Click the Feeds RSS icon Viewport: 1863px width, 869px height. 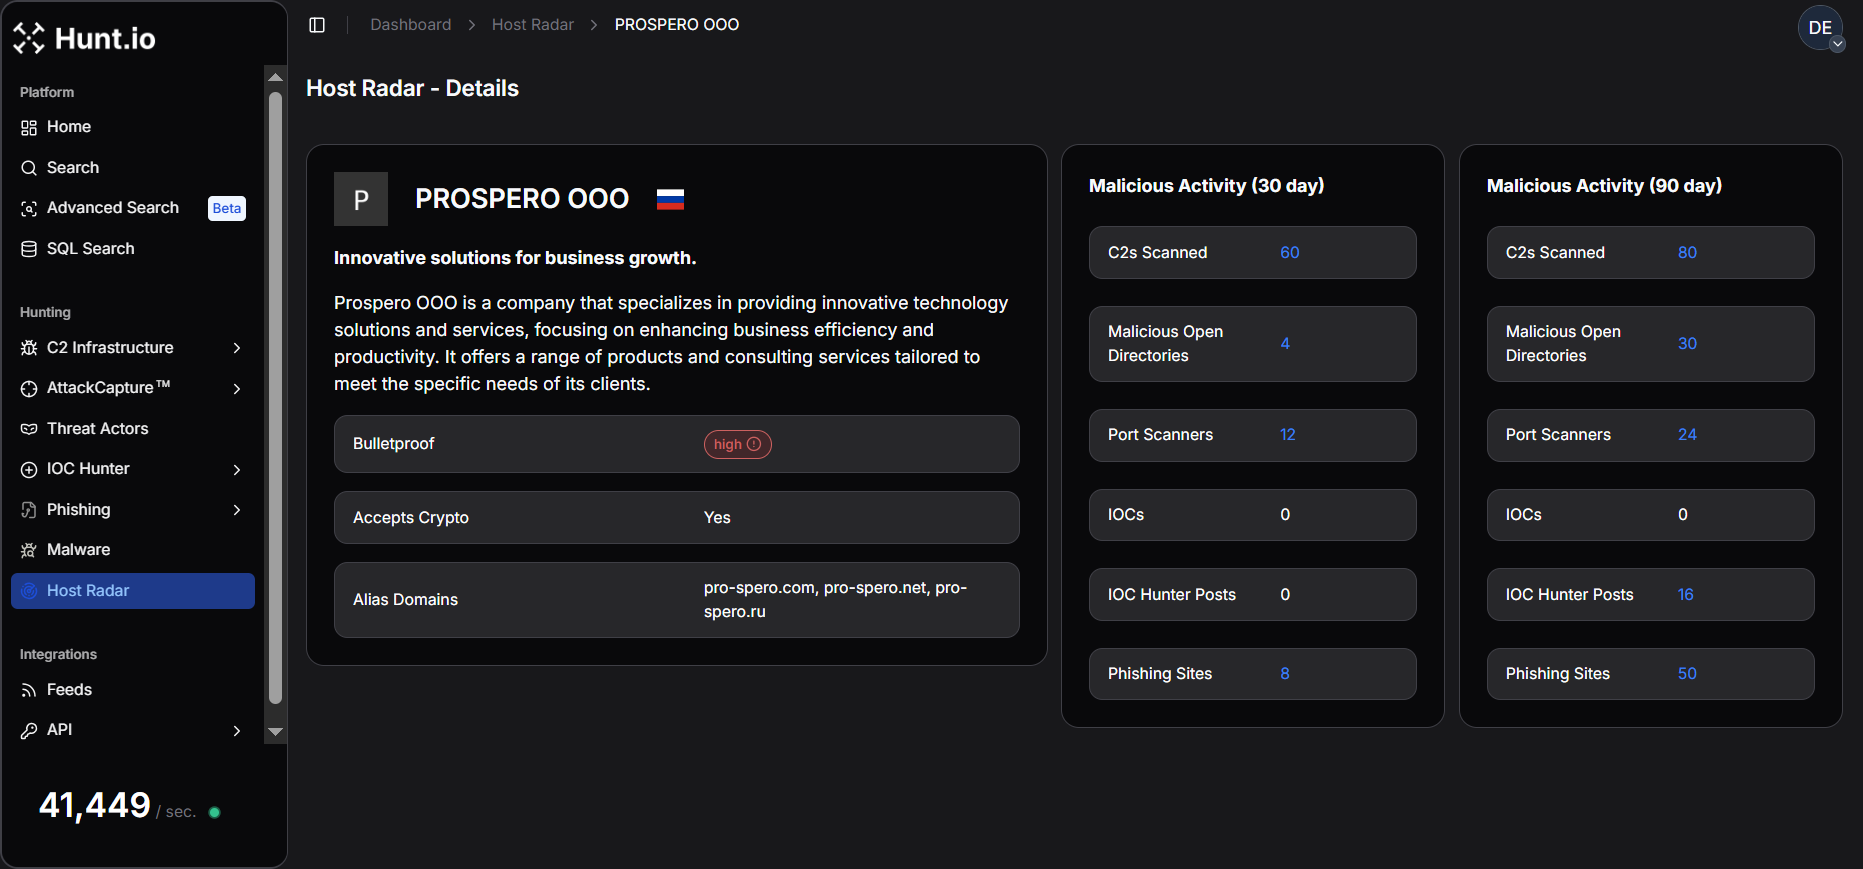pos(29,690)
